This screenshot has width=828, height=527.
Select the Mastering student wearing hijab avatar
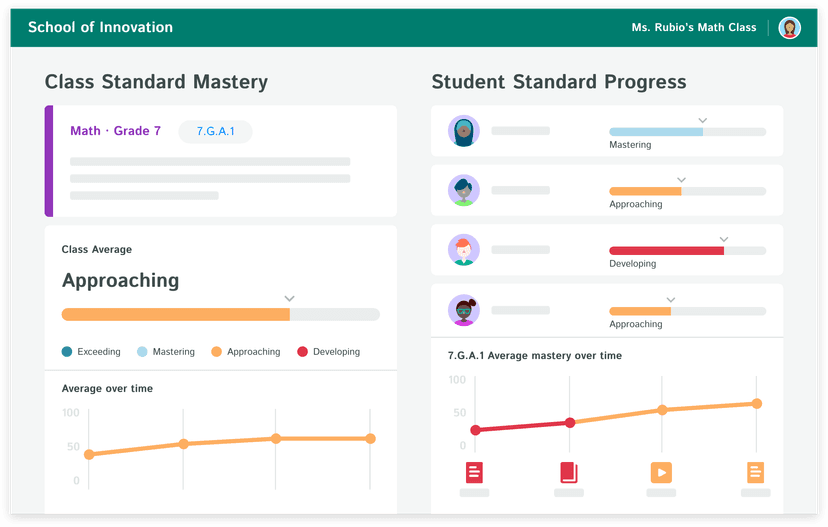464,131
